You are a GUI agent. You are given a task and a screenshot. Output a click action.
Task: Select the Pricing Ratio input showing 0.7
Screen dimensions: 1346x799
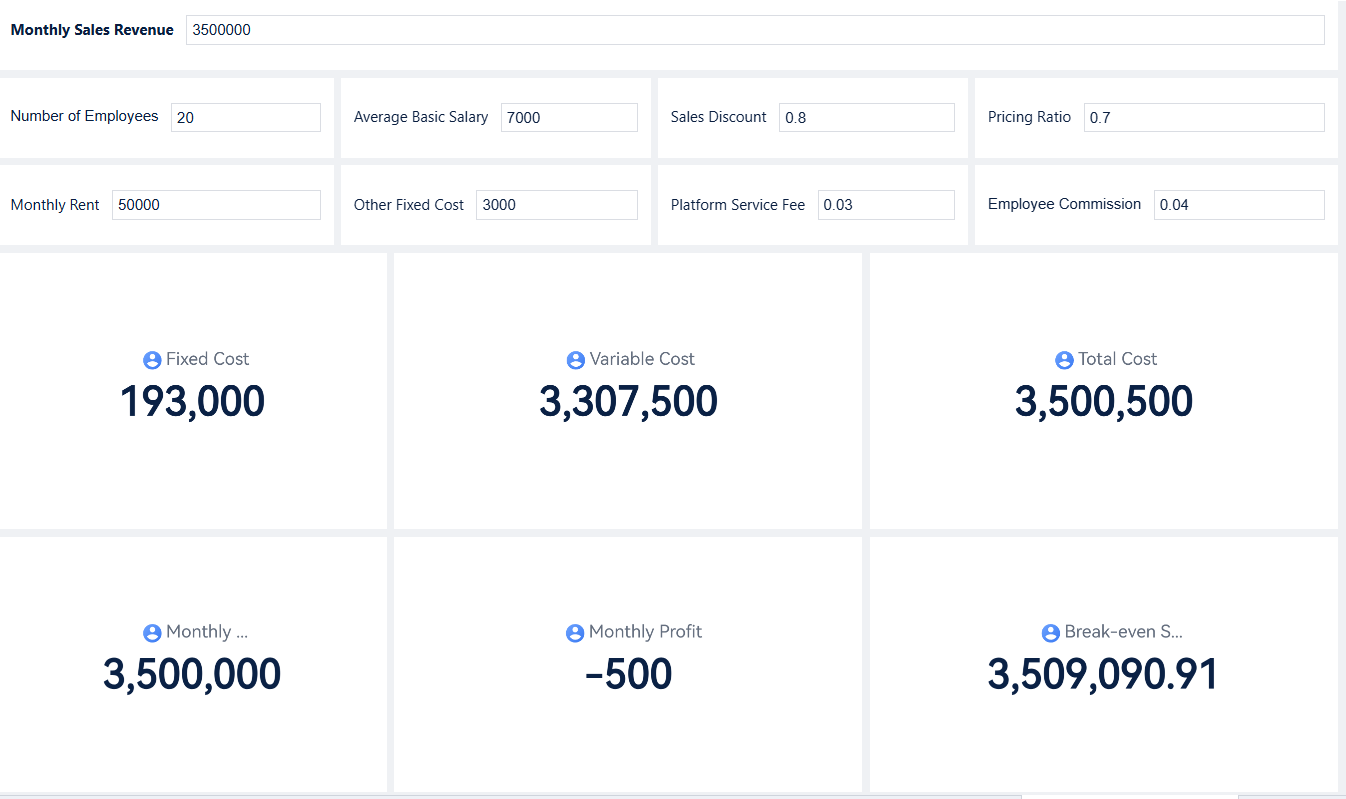click(1203, 117)
